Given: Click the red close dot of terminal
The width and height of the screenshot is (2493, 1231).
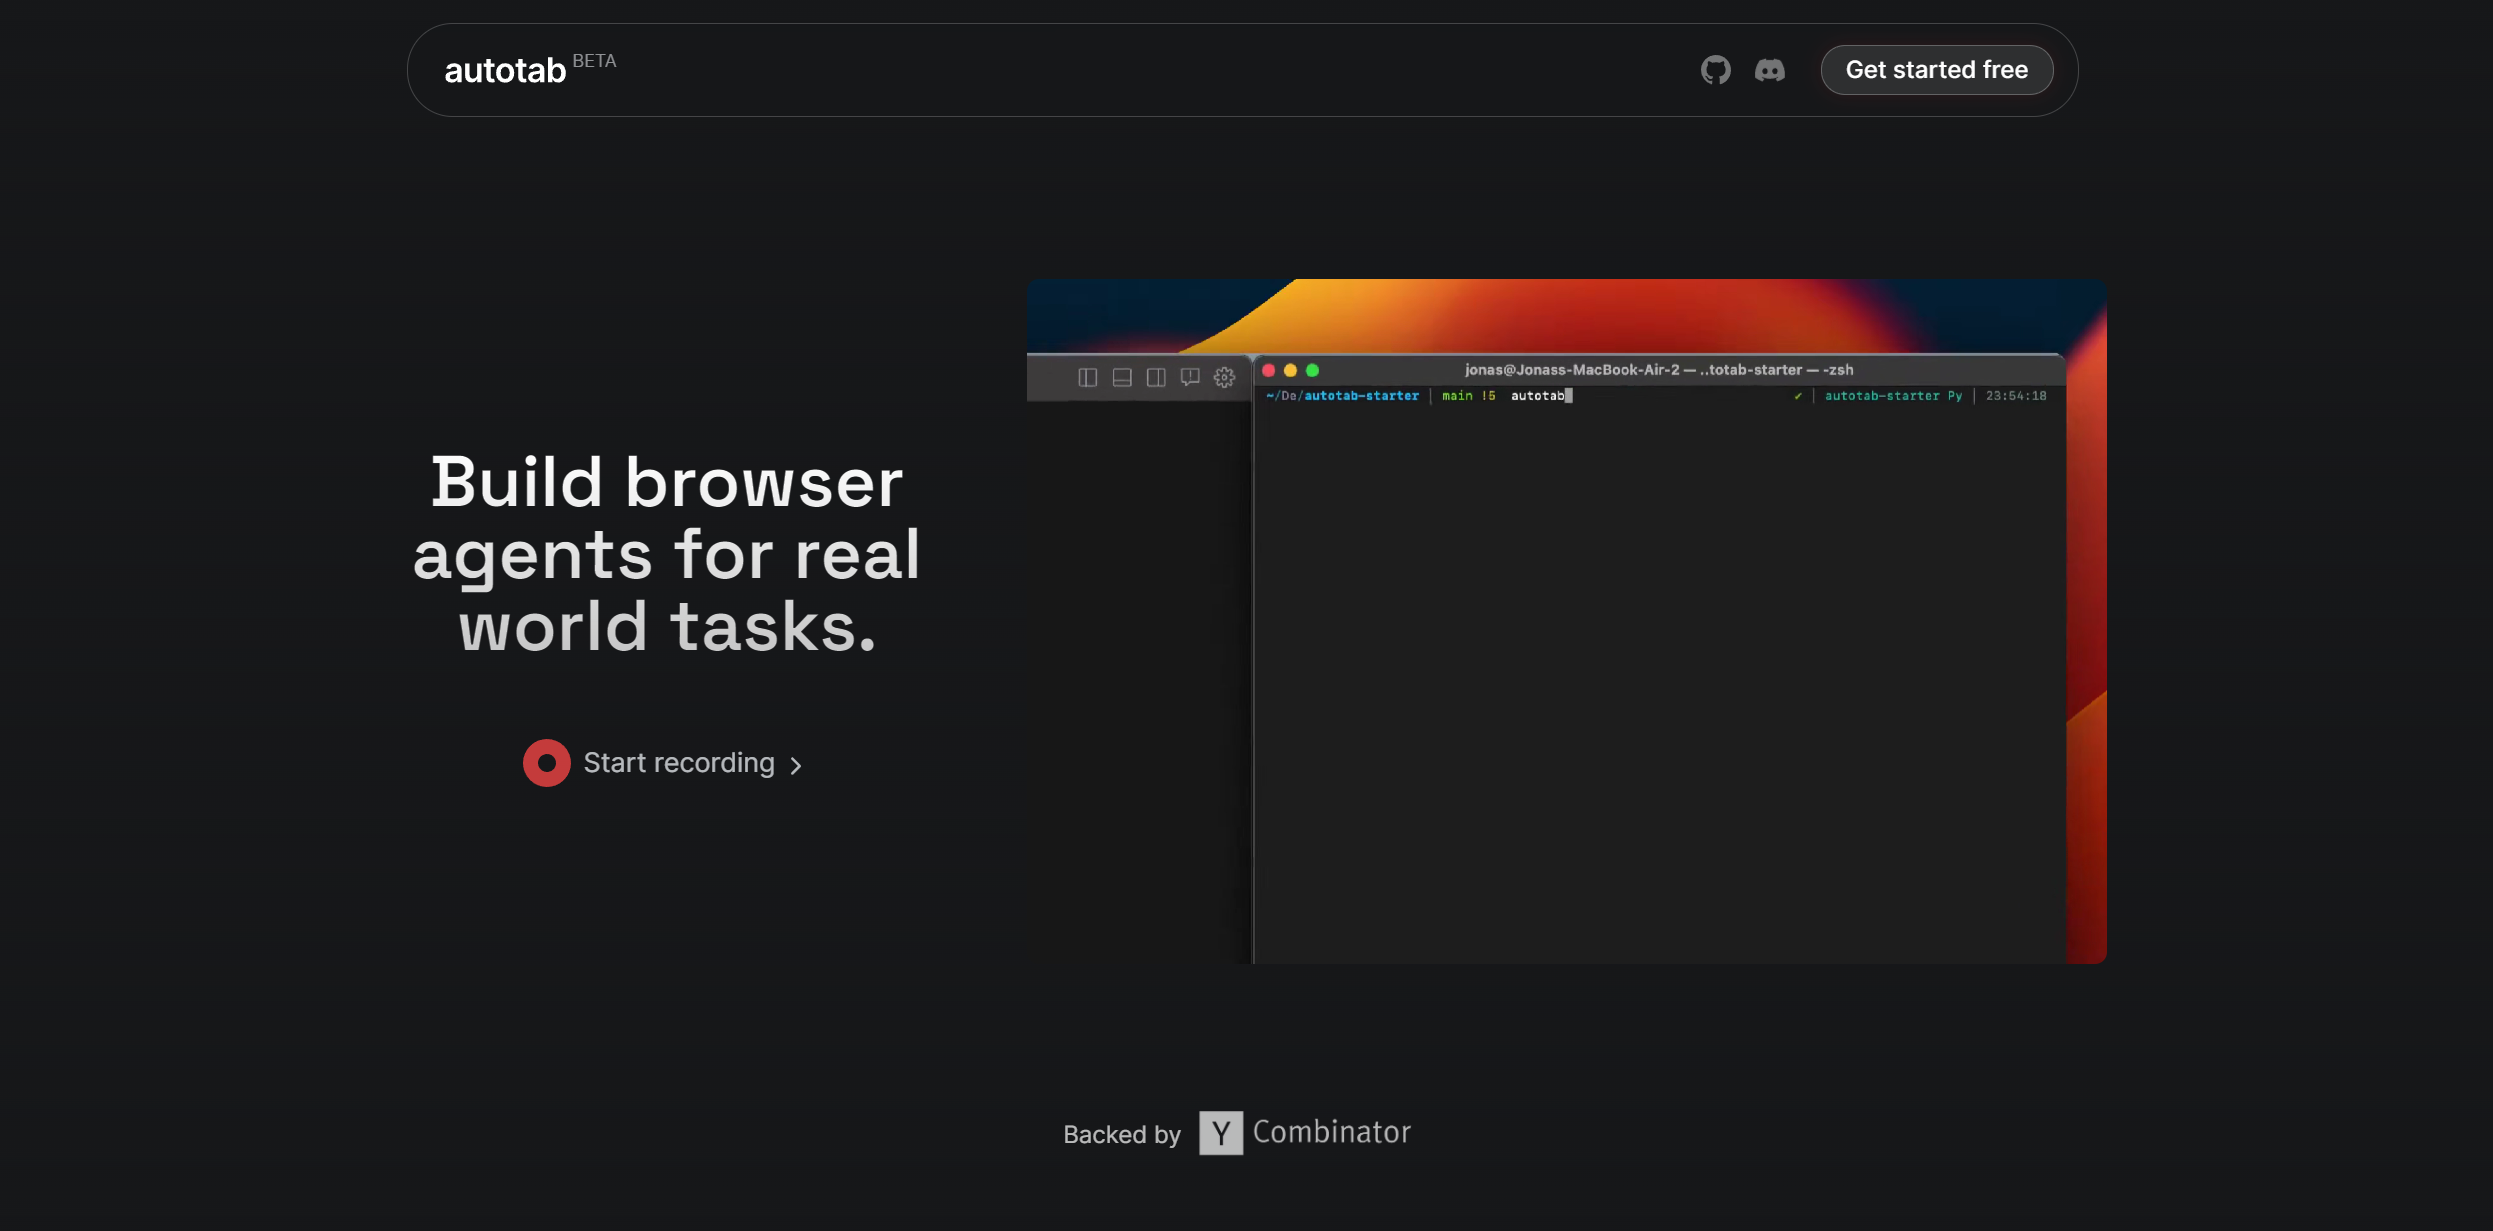Looking at the screenshot, I should (1268, 371).
